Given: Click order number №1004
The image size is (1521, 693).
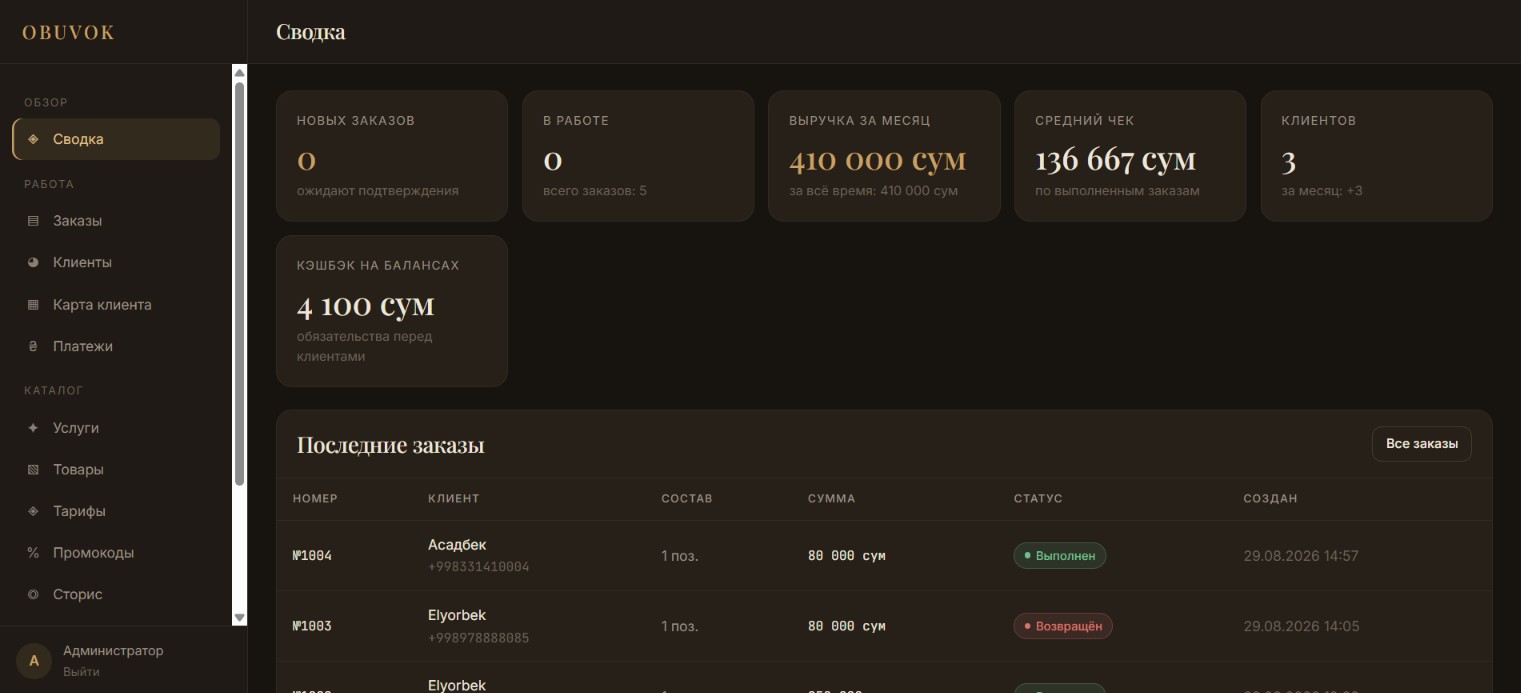Looking at the screenshot, I should (312, 556).
